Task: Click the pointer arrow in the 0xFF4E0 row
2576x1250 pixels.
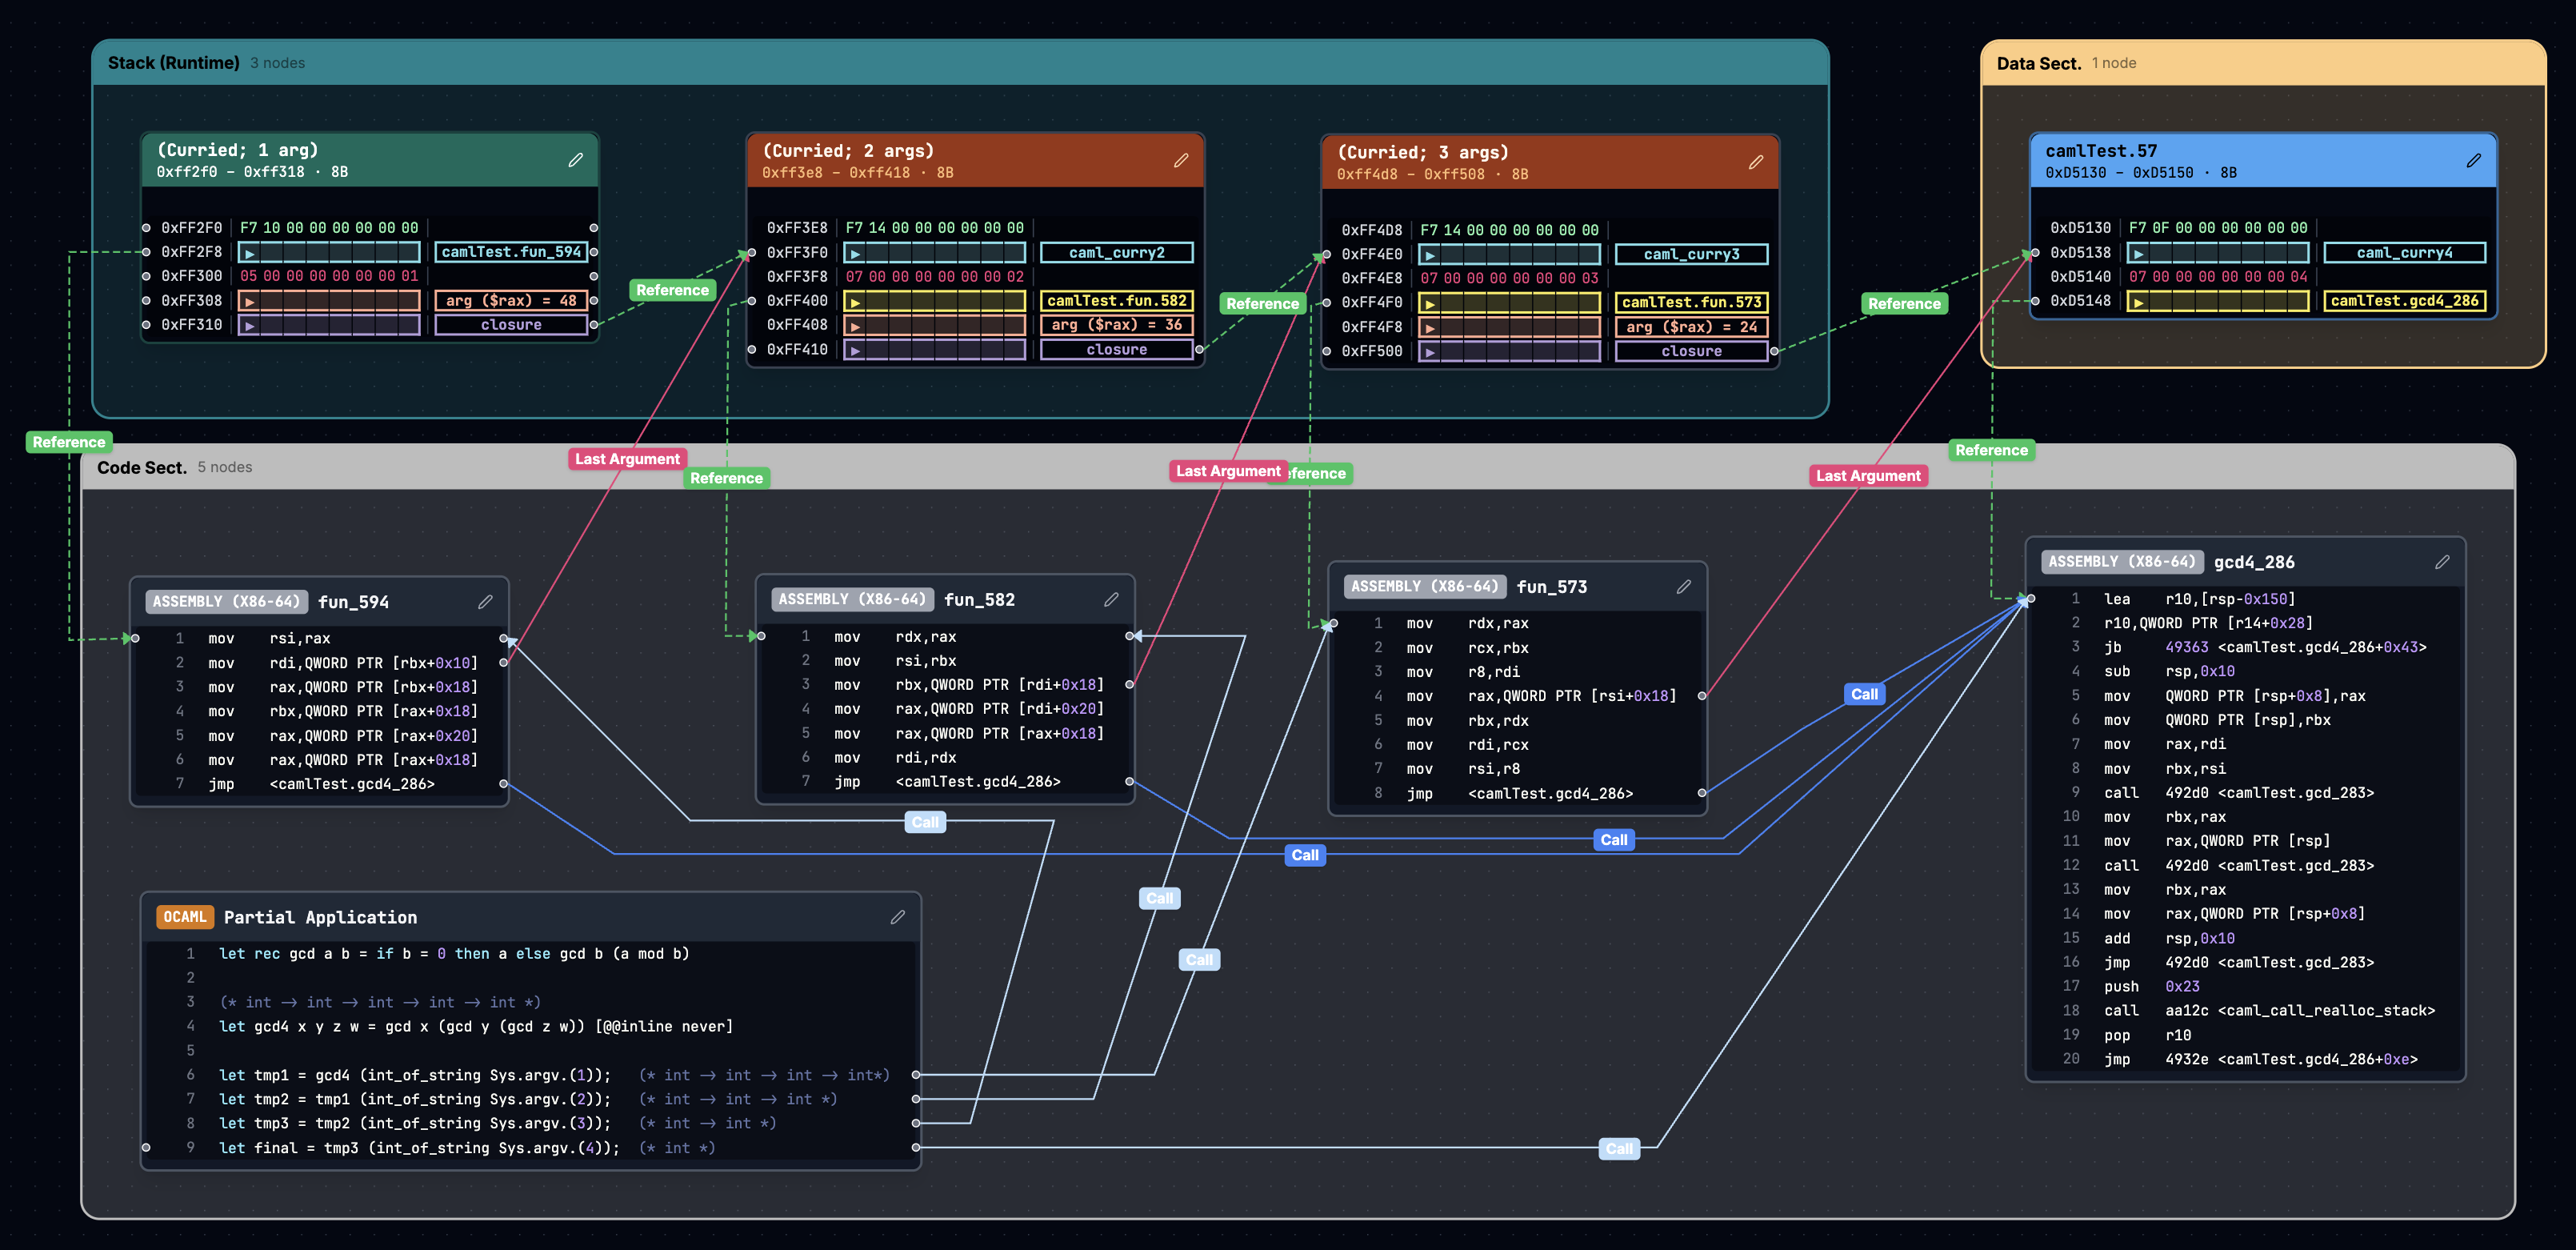Action: click(x=1431, y=255)
